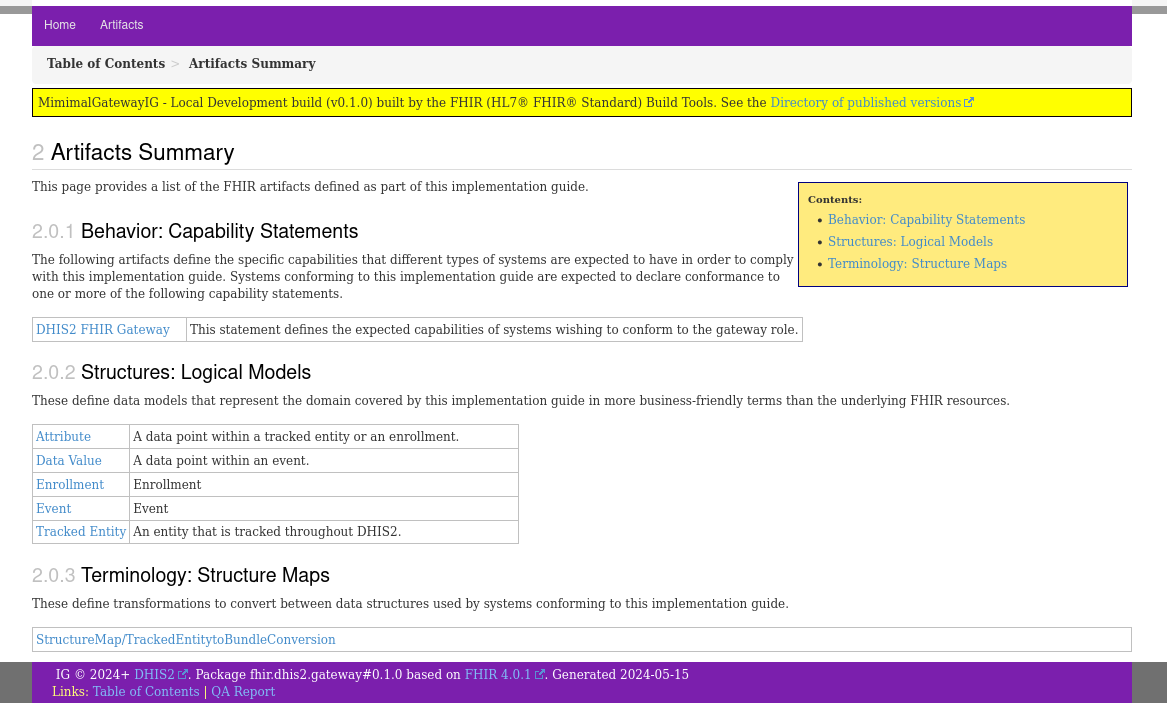Open the QA Report footer link

click(243, 692)
